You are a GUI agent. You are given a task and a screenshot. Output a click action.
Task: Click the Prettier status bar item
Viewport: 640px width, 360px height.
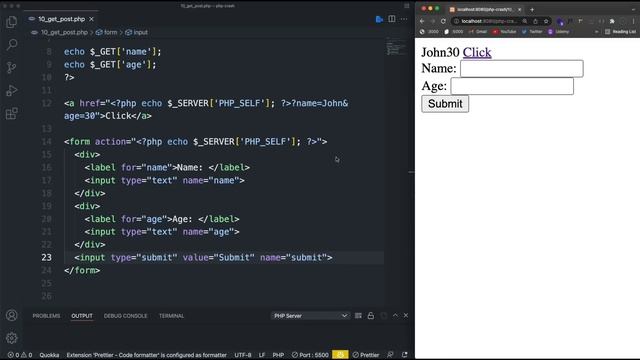click(366, 355)
